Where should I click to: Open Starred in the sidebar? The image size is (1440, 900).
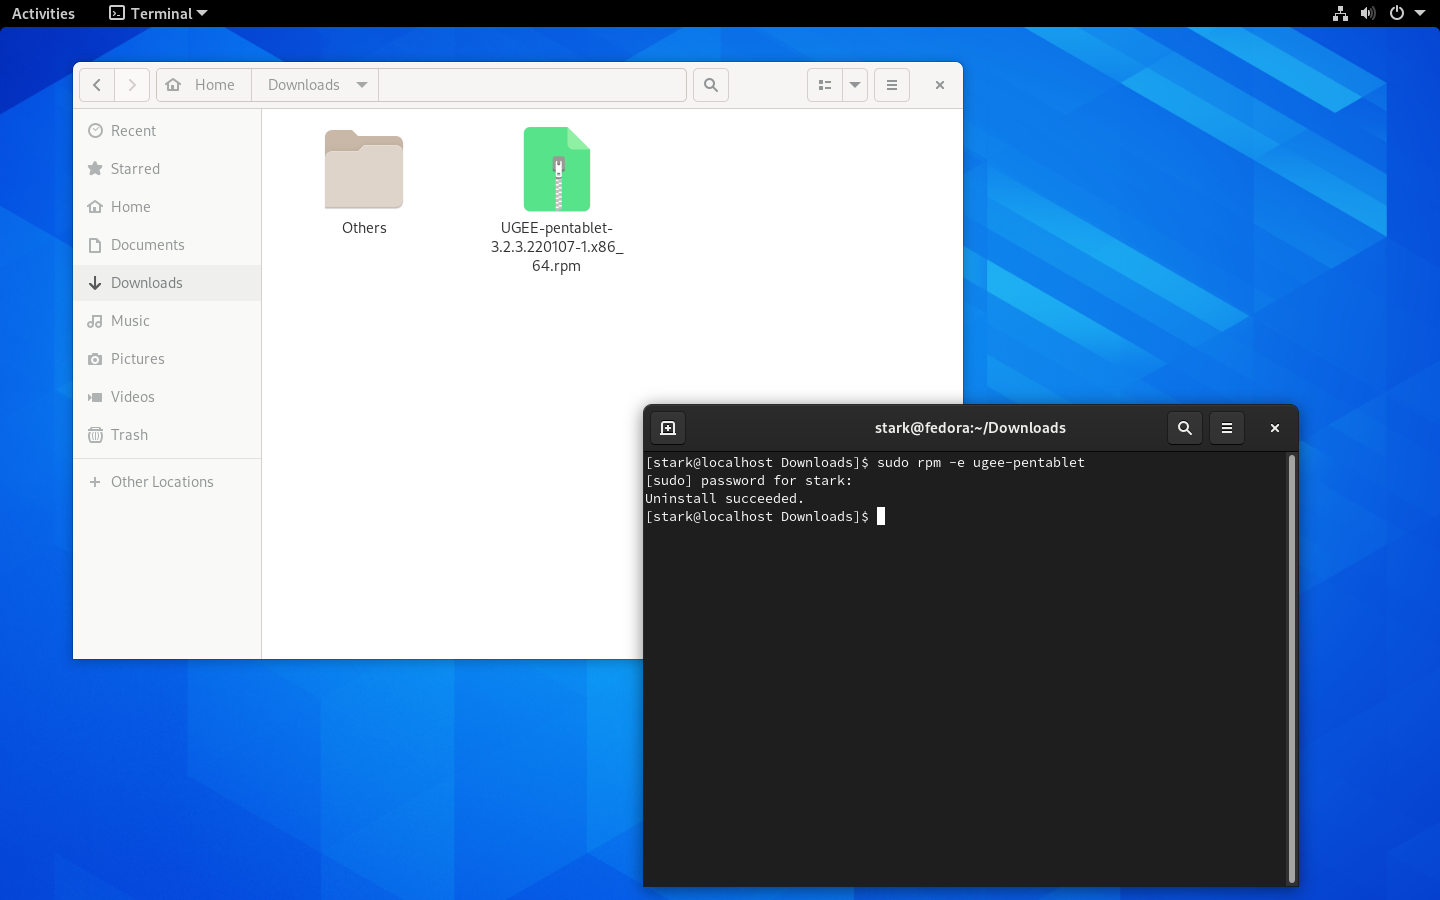tap(167, 169)
